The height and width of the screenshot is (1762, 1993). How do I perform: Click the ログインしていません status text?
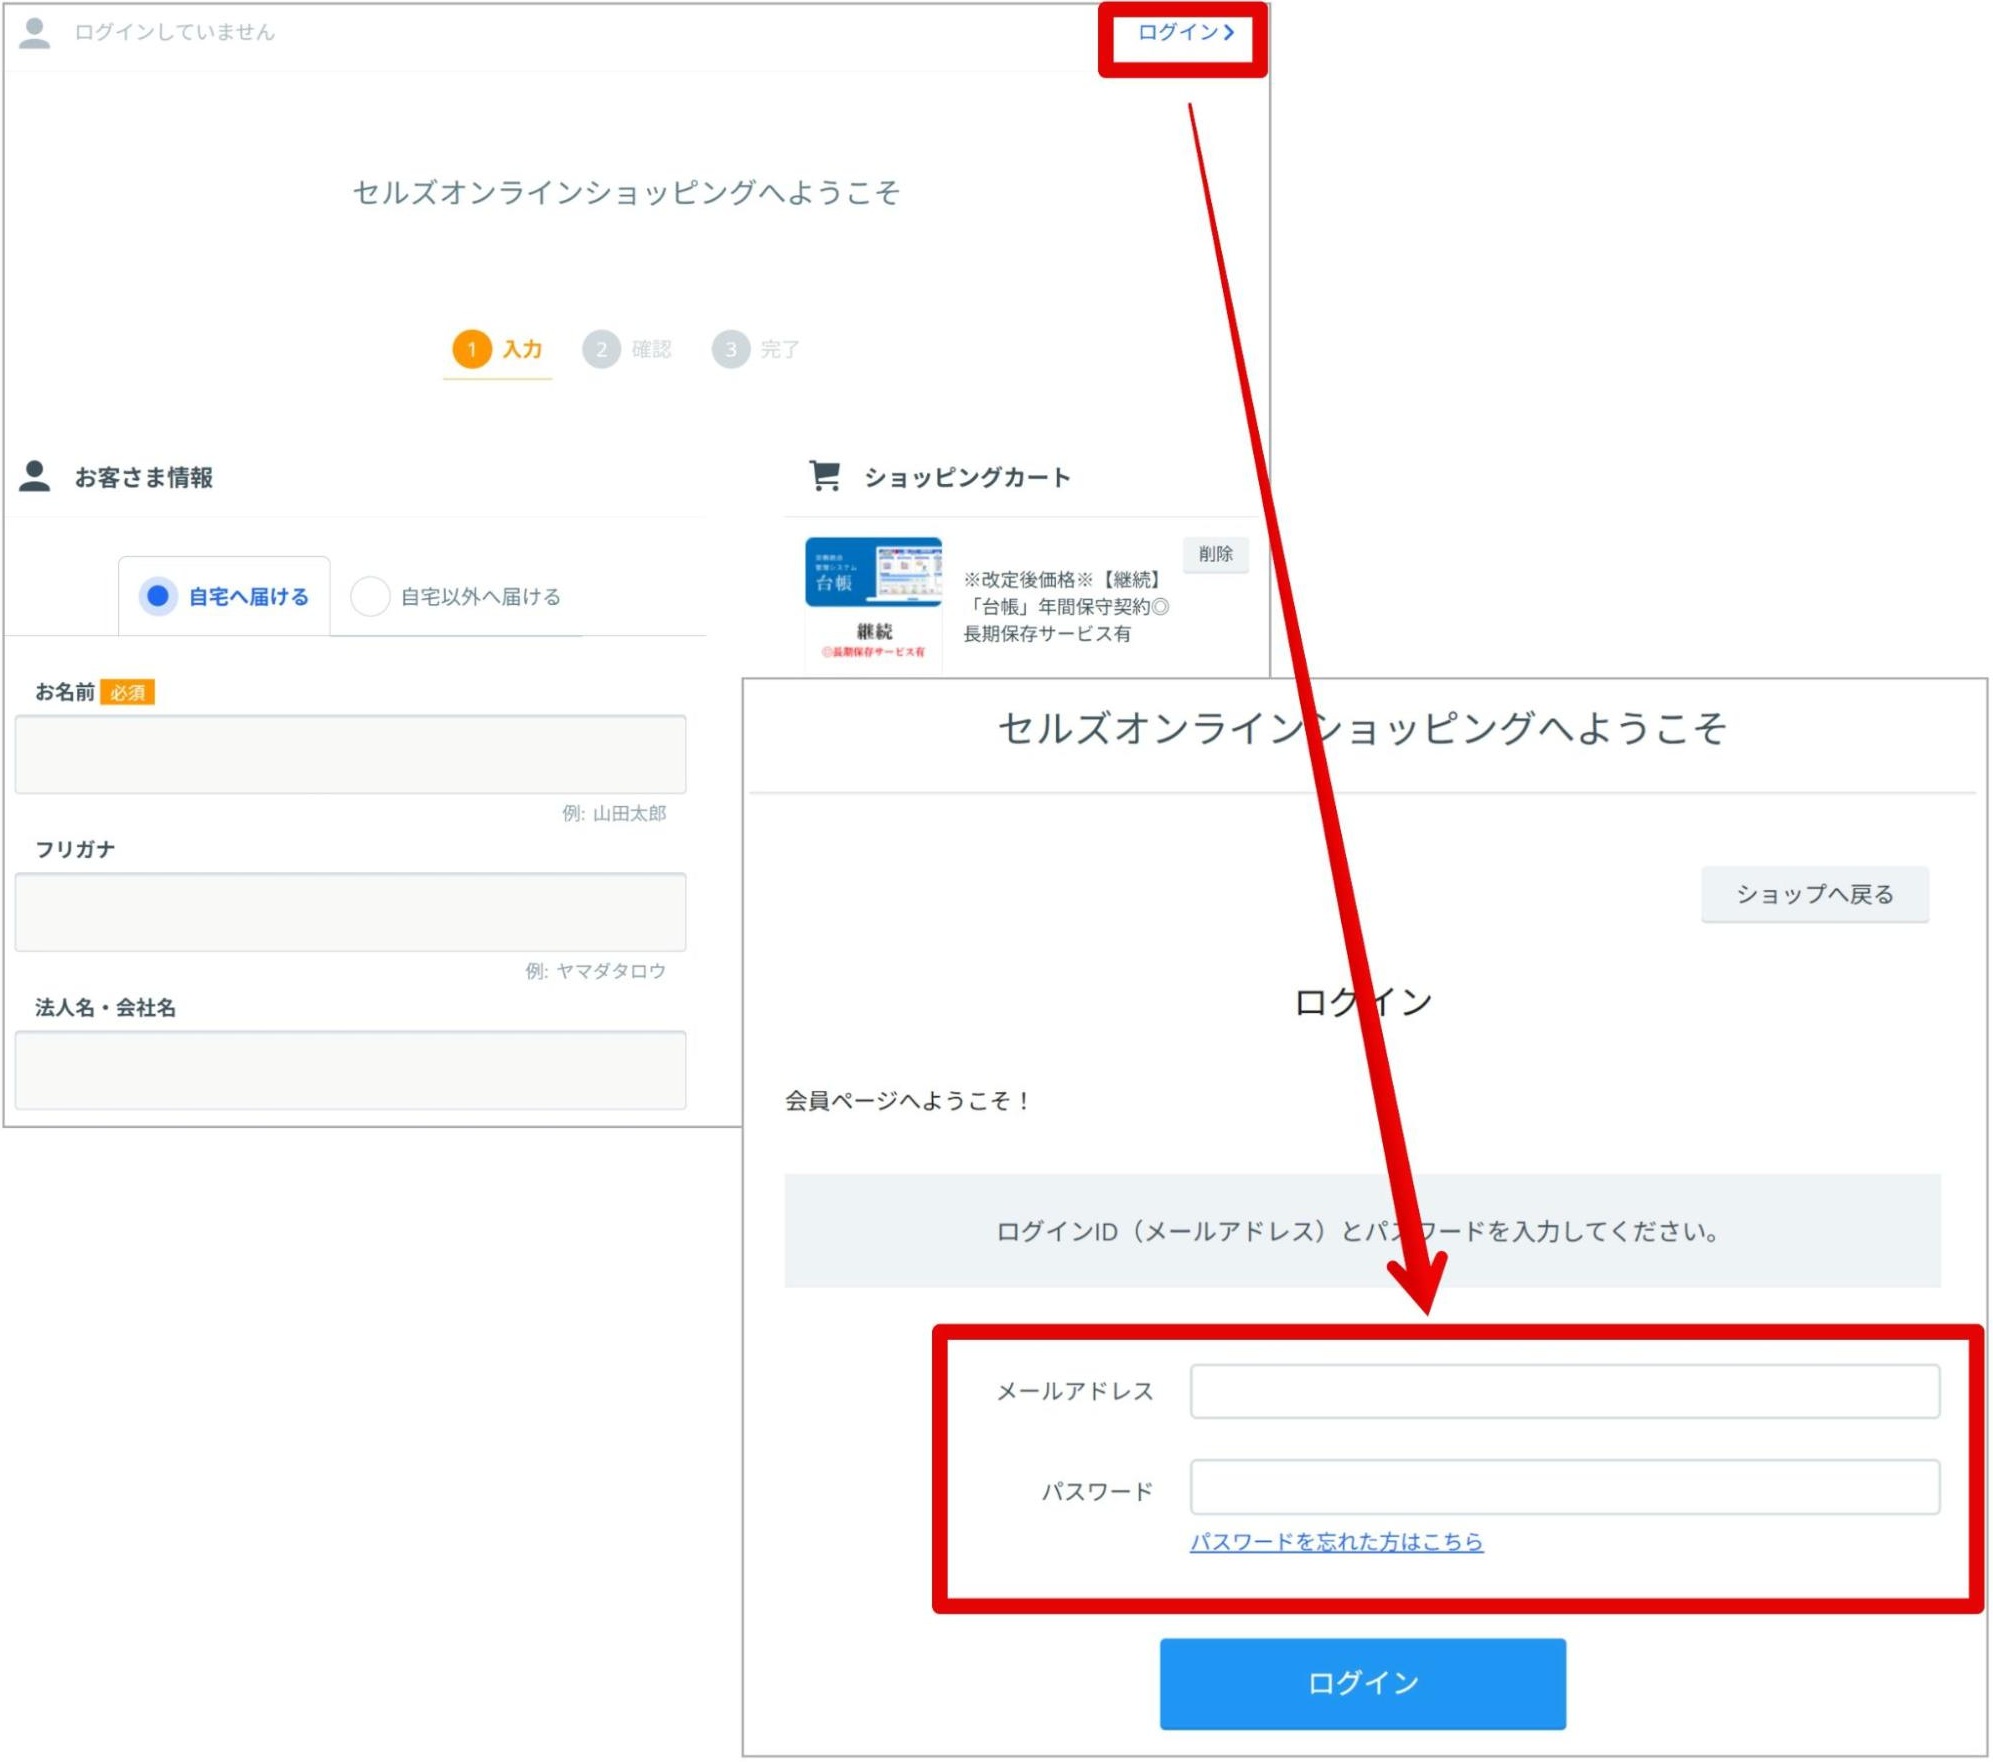coord(175,32)
